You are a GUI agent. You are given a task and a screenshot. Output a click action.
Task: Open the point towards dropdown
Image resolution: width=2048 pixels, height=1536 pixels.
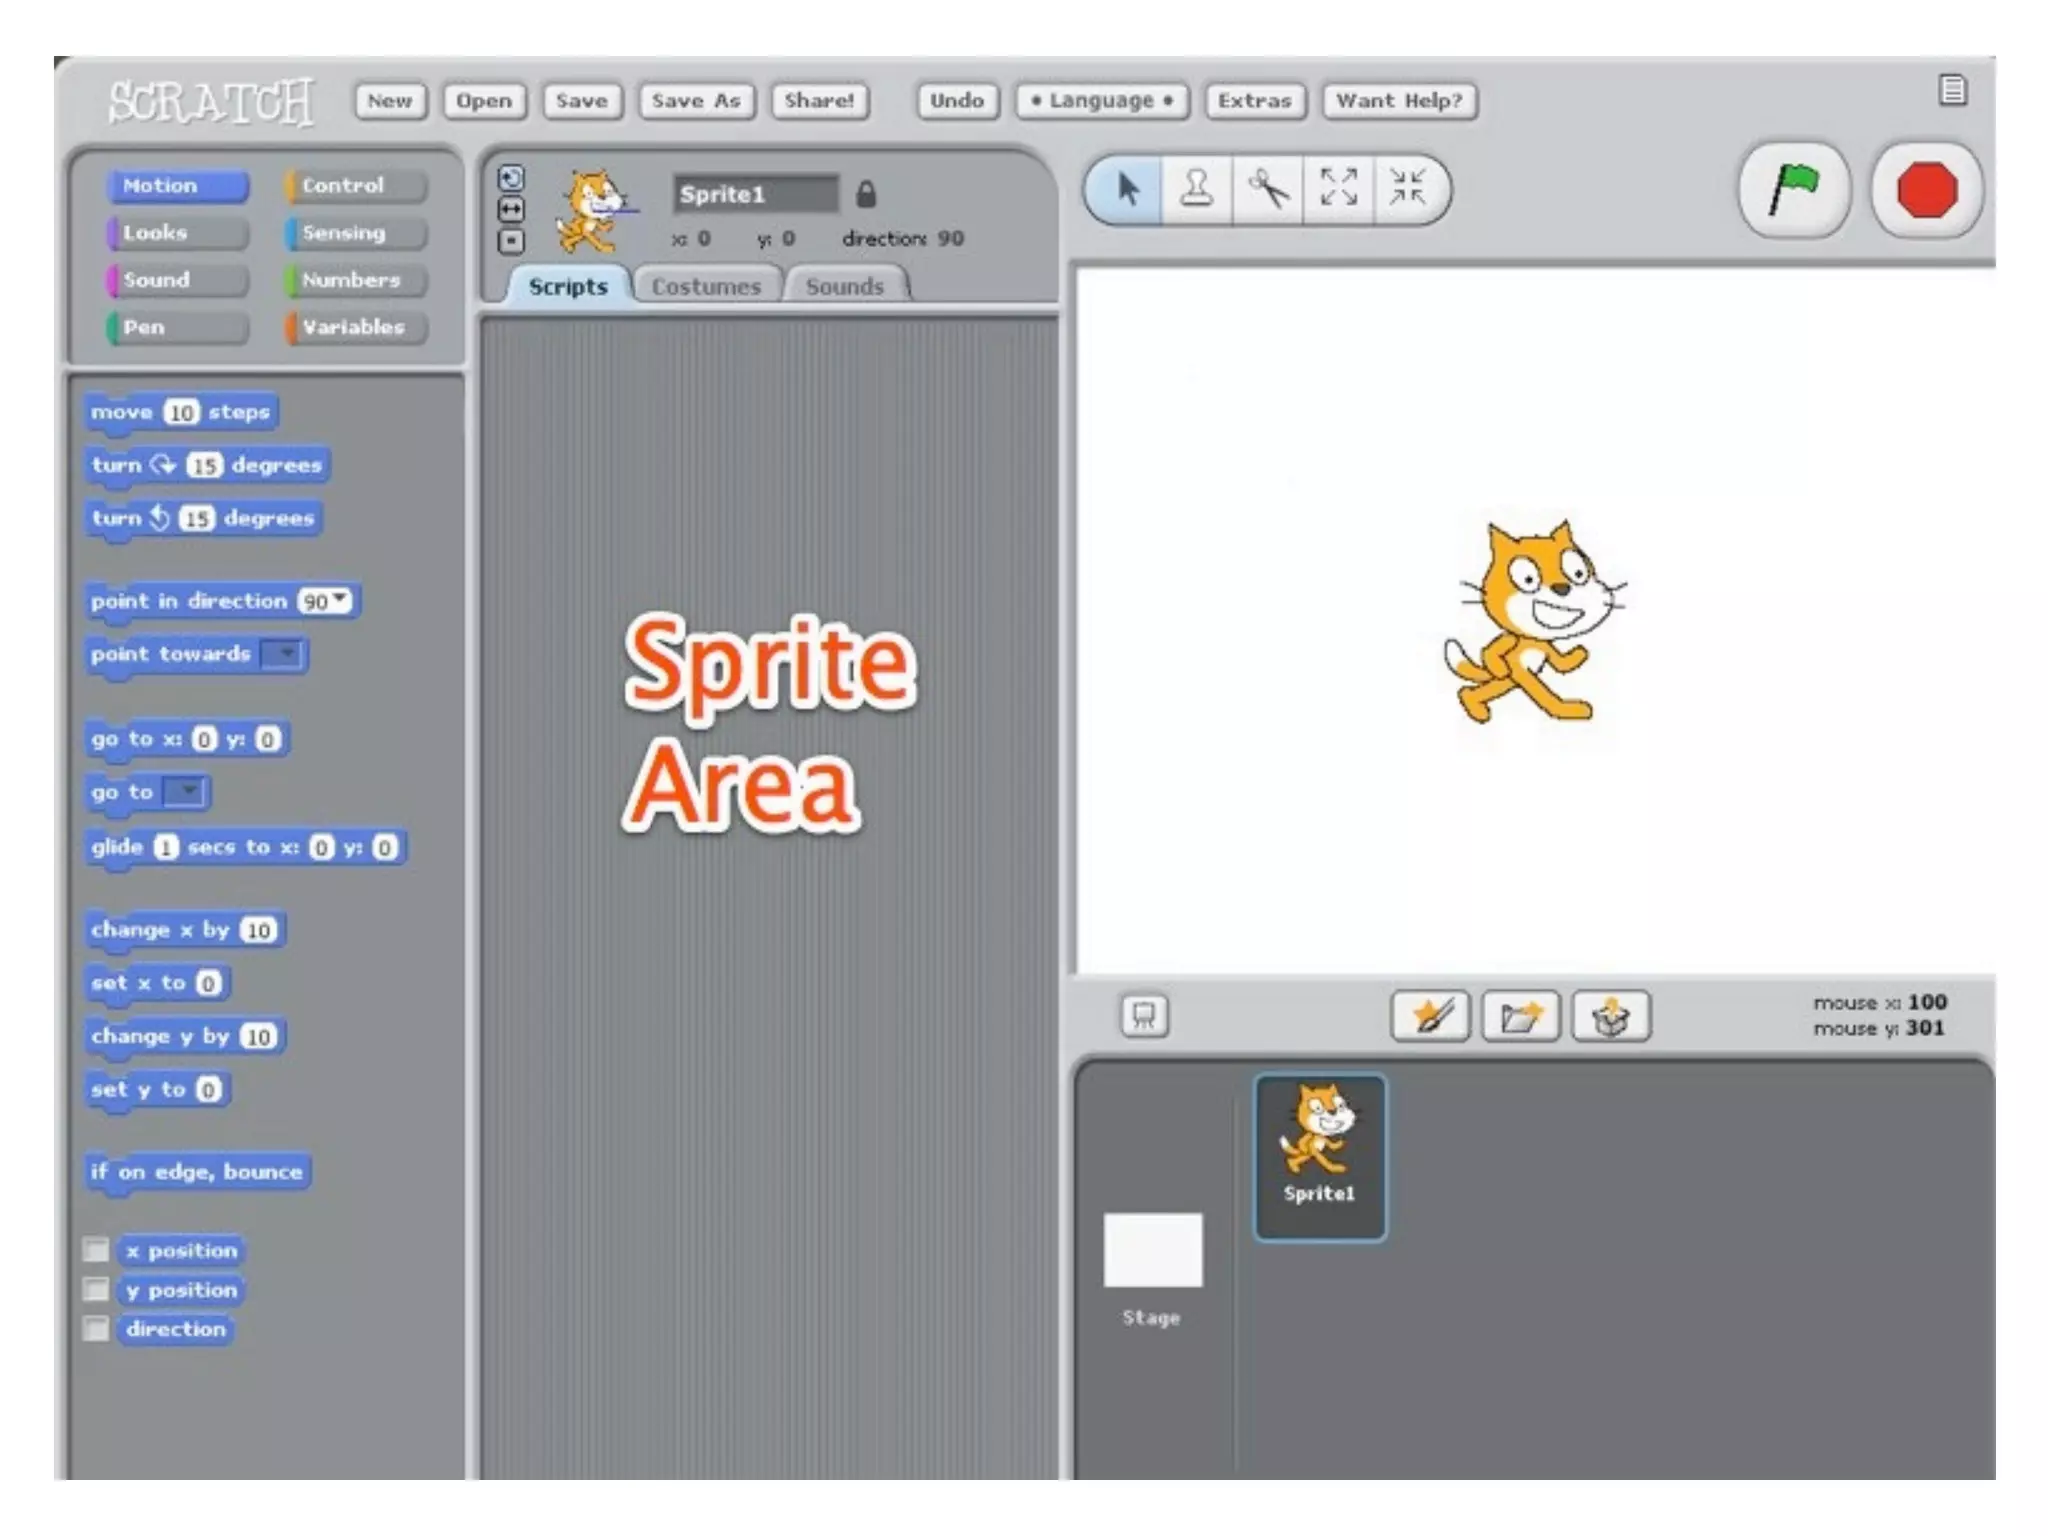[284, 654]
